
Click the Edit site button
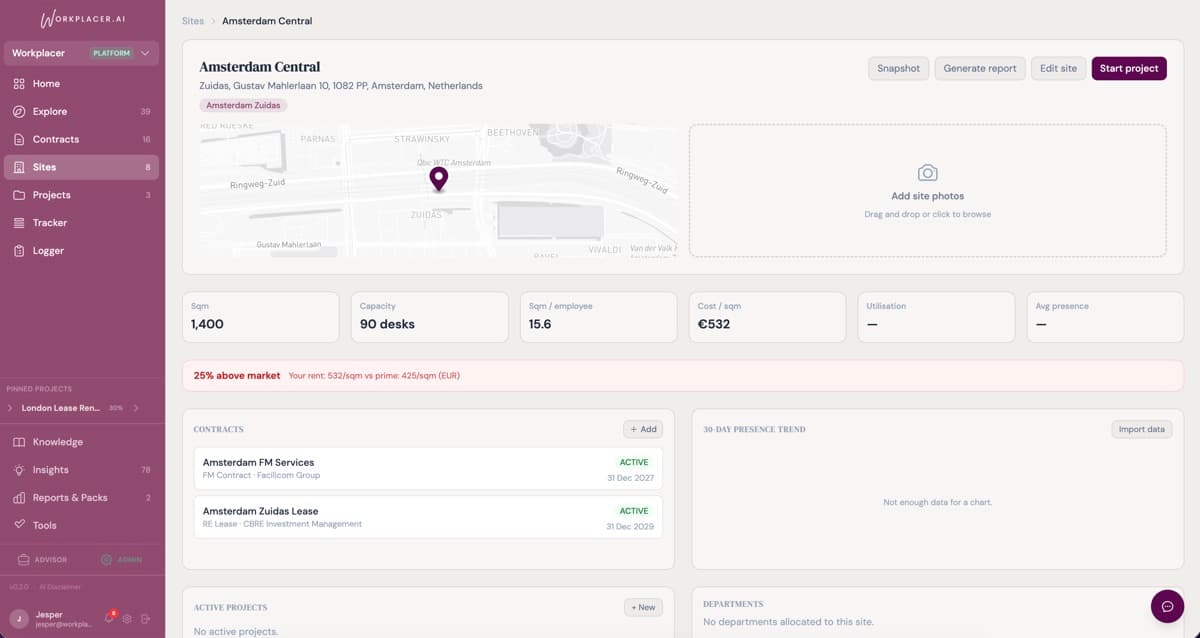(x=1058, y=68)
